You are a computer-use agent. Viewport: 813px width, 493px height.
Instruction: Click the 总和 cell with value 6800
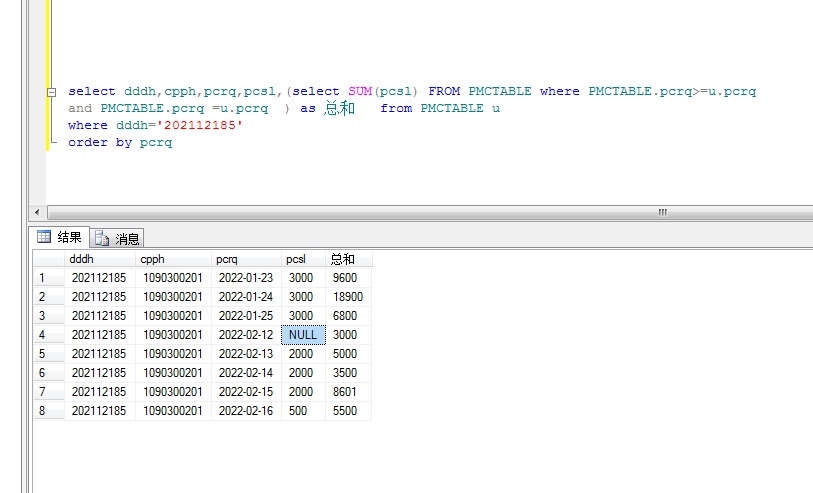[x=348, y=316]
